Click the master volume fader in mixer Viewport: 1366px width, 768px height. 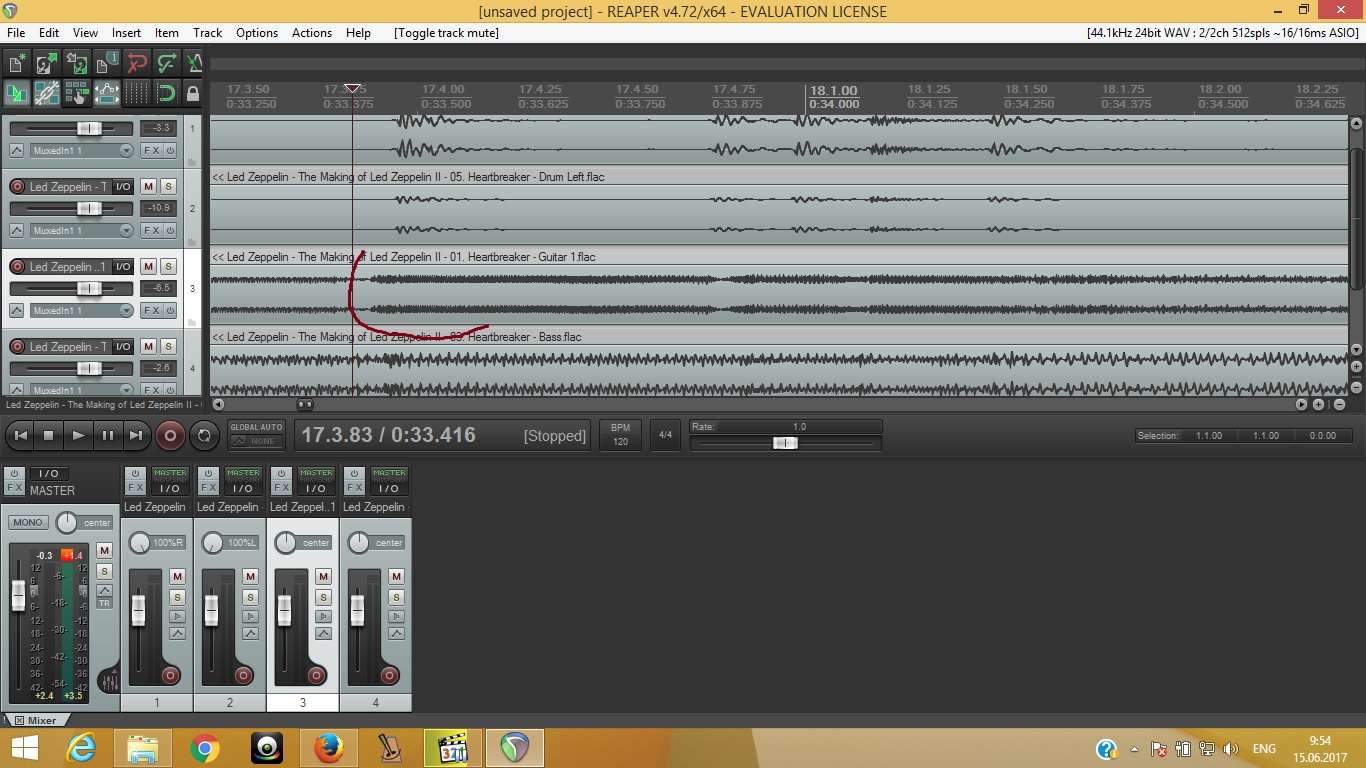(18, 597)
